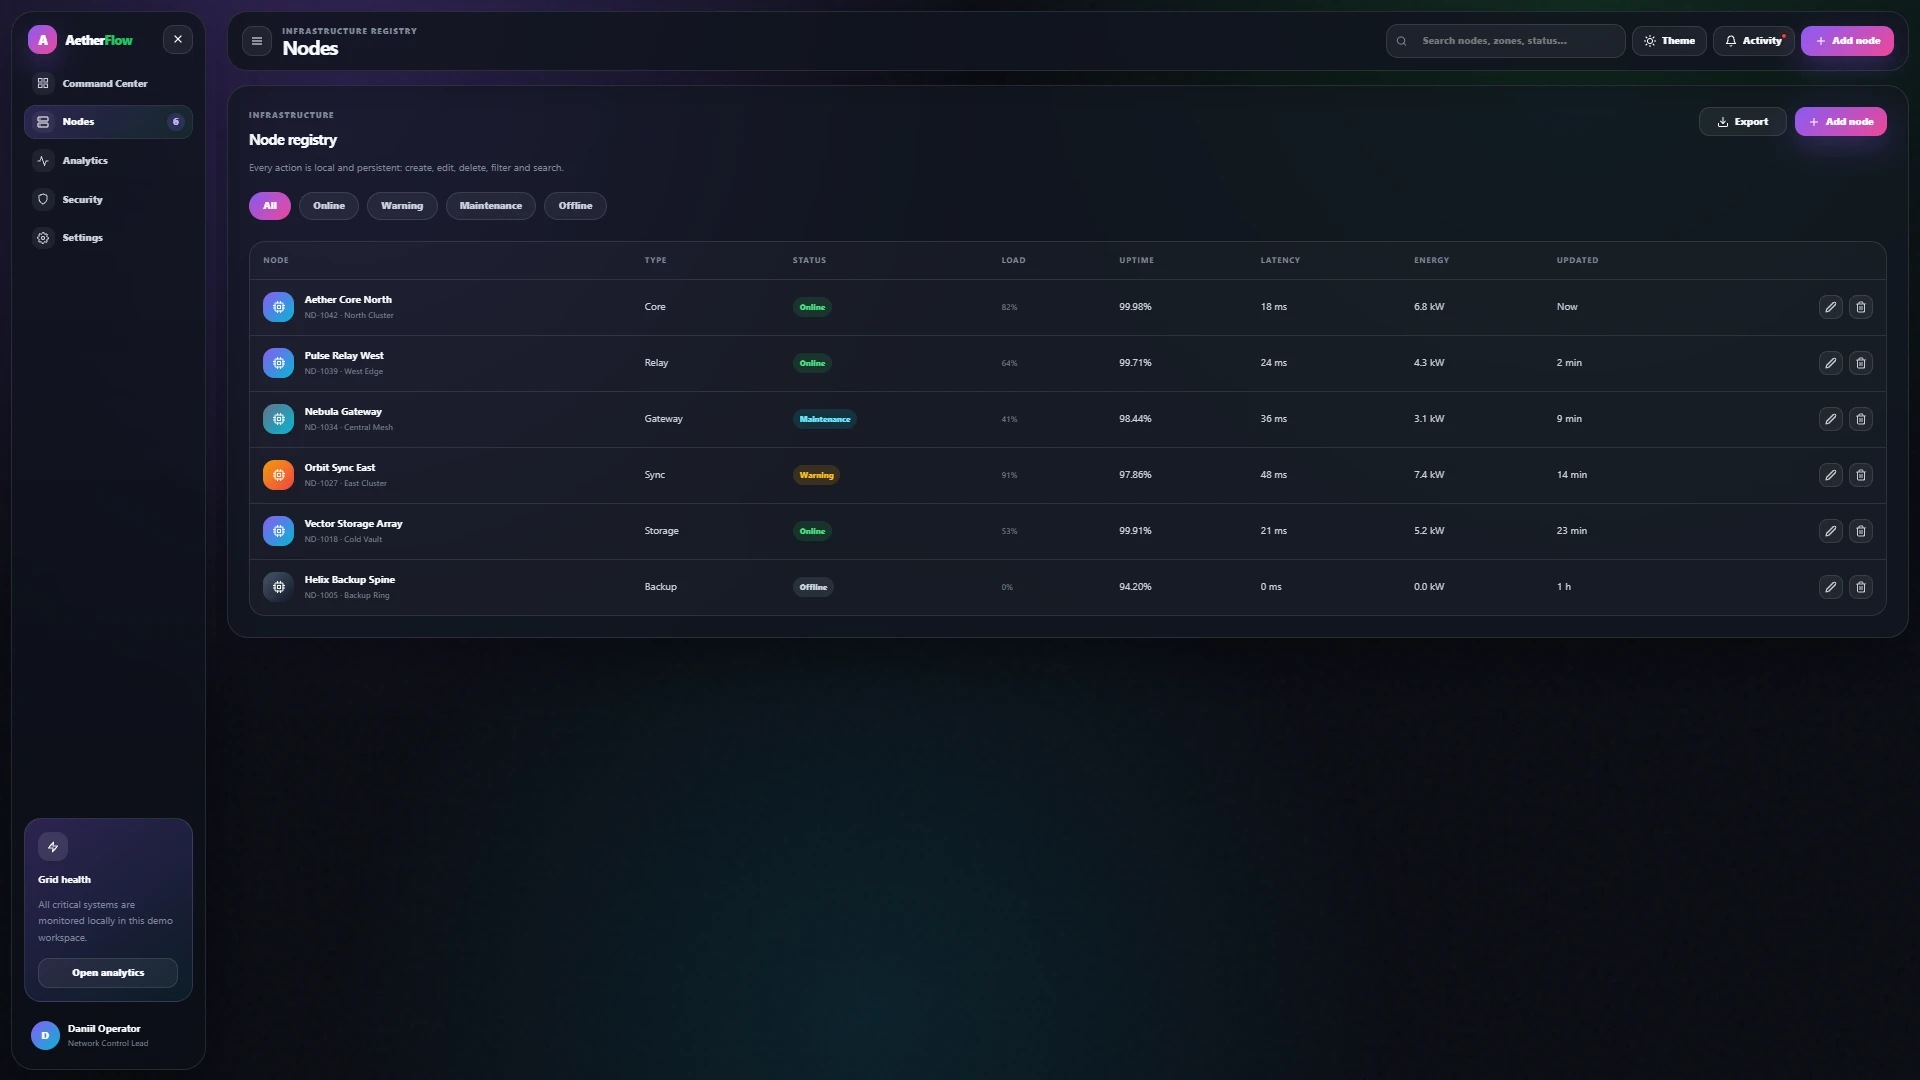Toggle the Theme button

[x=1669, y=41]
